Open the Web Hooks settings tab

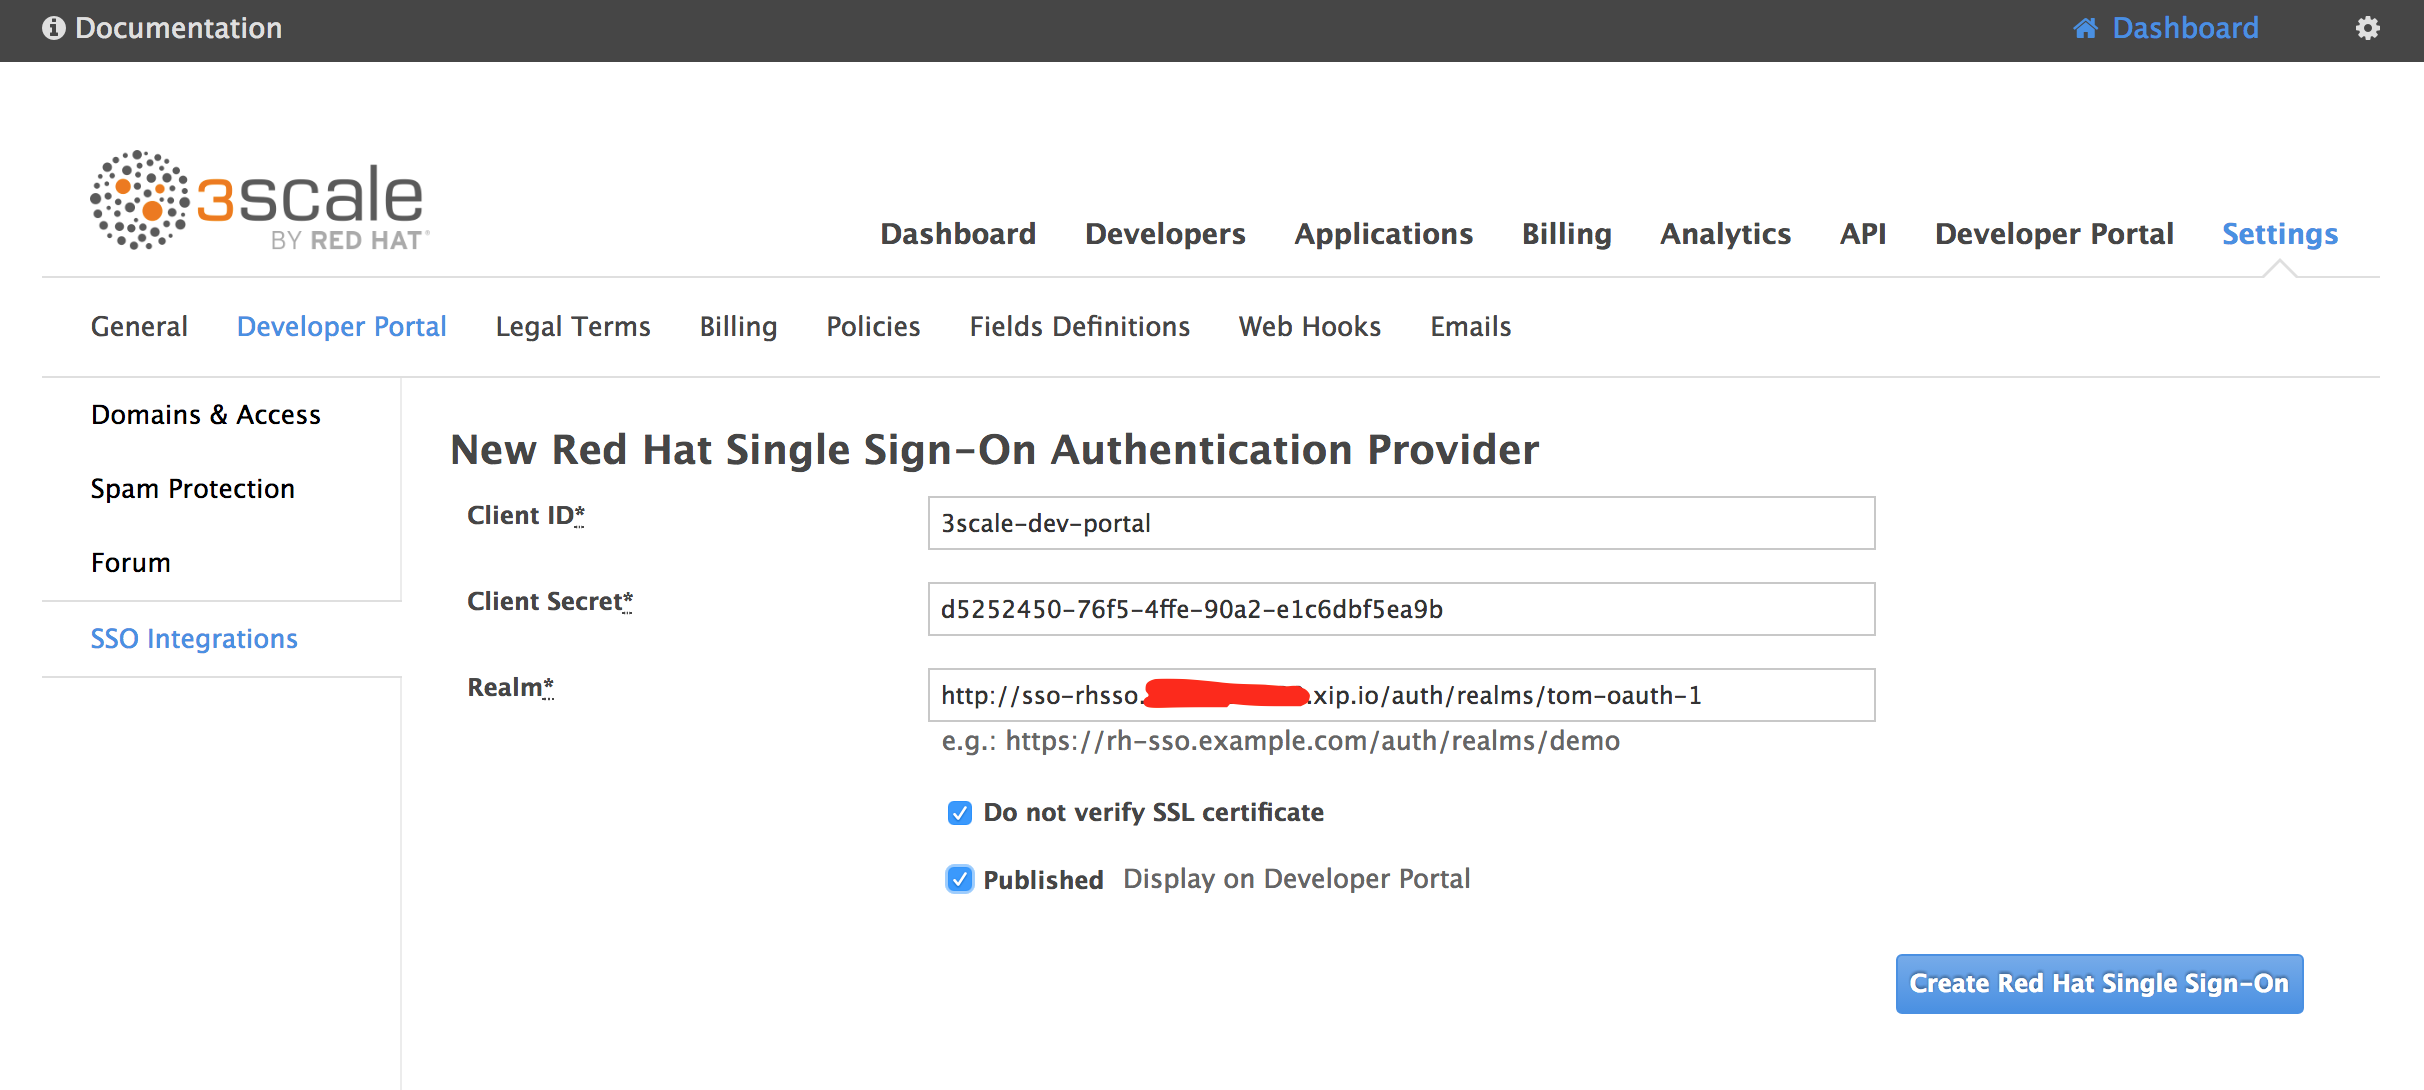click(x=1309, y=327)
